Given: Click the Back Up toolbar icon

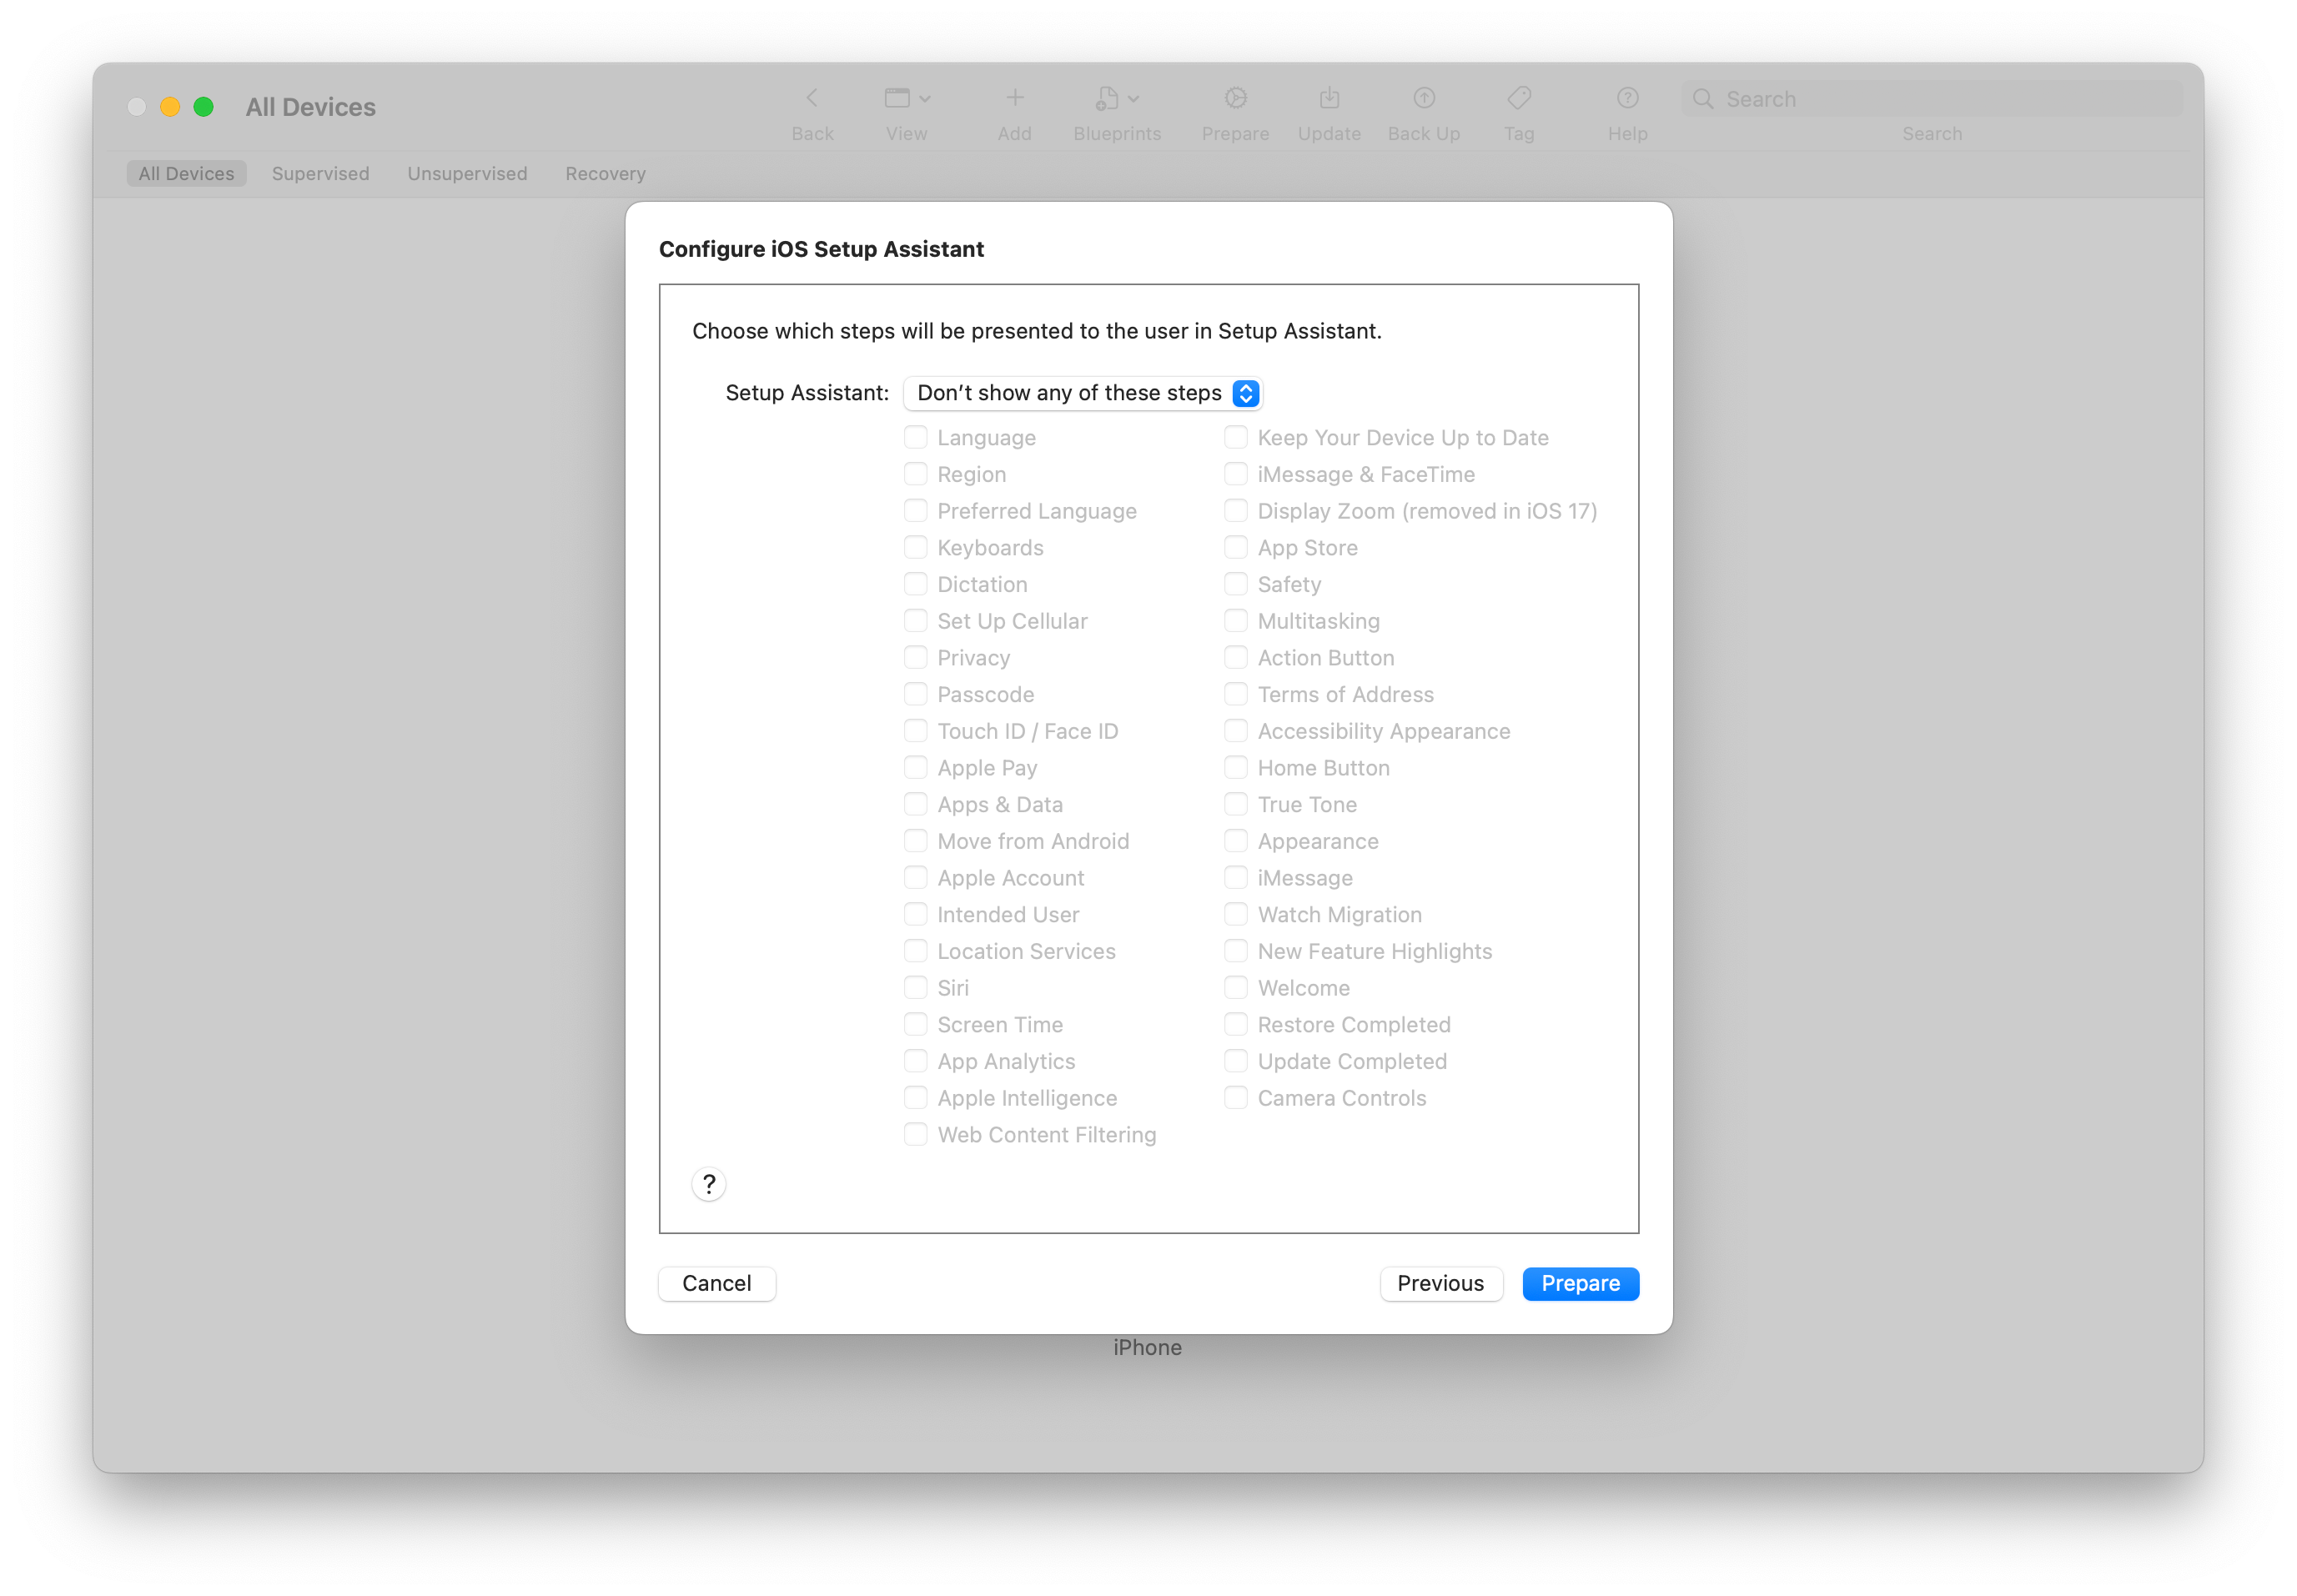Looking at the screenshot, I should pos(1423,98).
